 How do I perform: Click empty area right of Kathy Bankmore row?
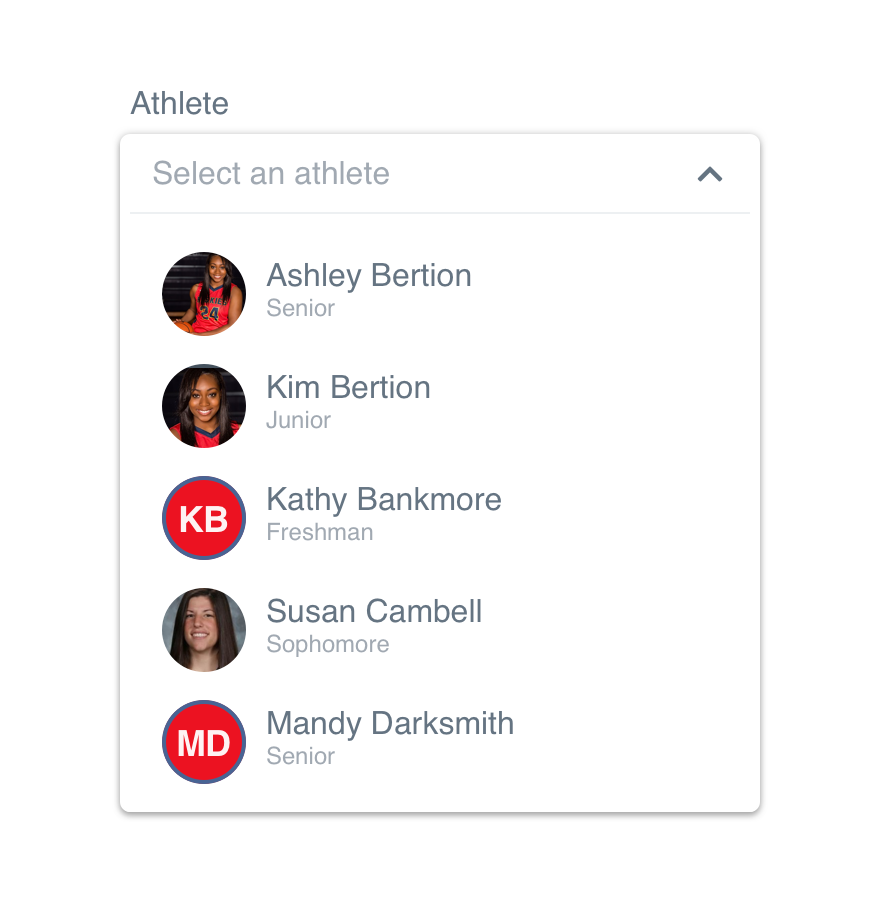[x=628, y=518]
